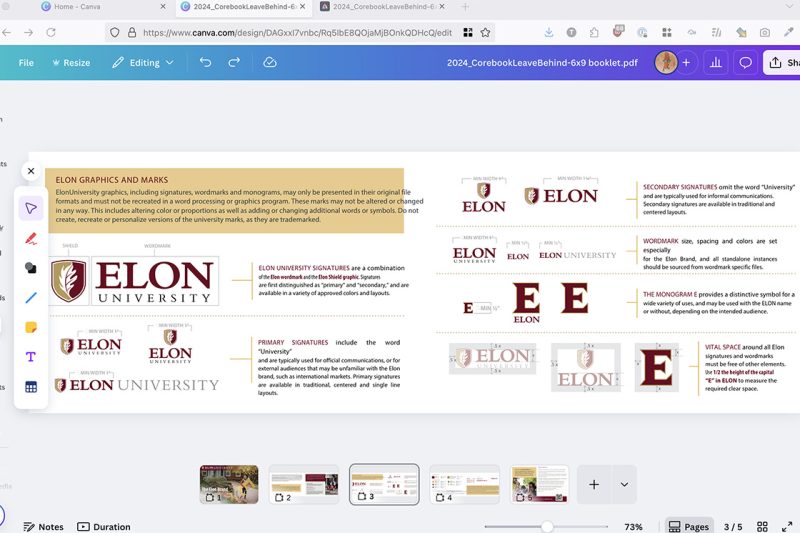Select the large Elon University signature logo
This screenshot has height=533, width=800.
135,281
